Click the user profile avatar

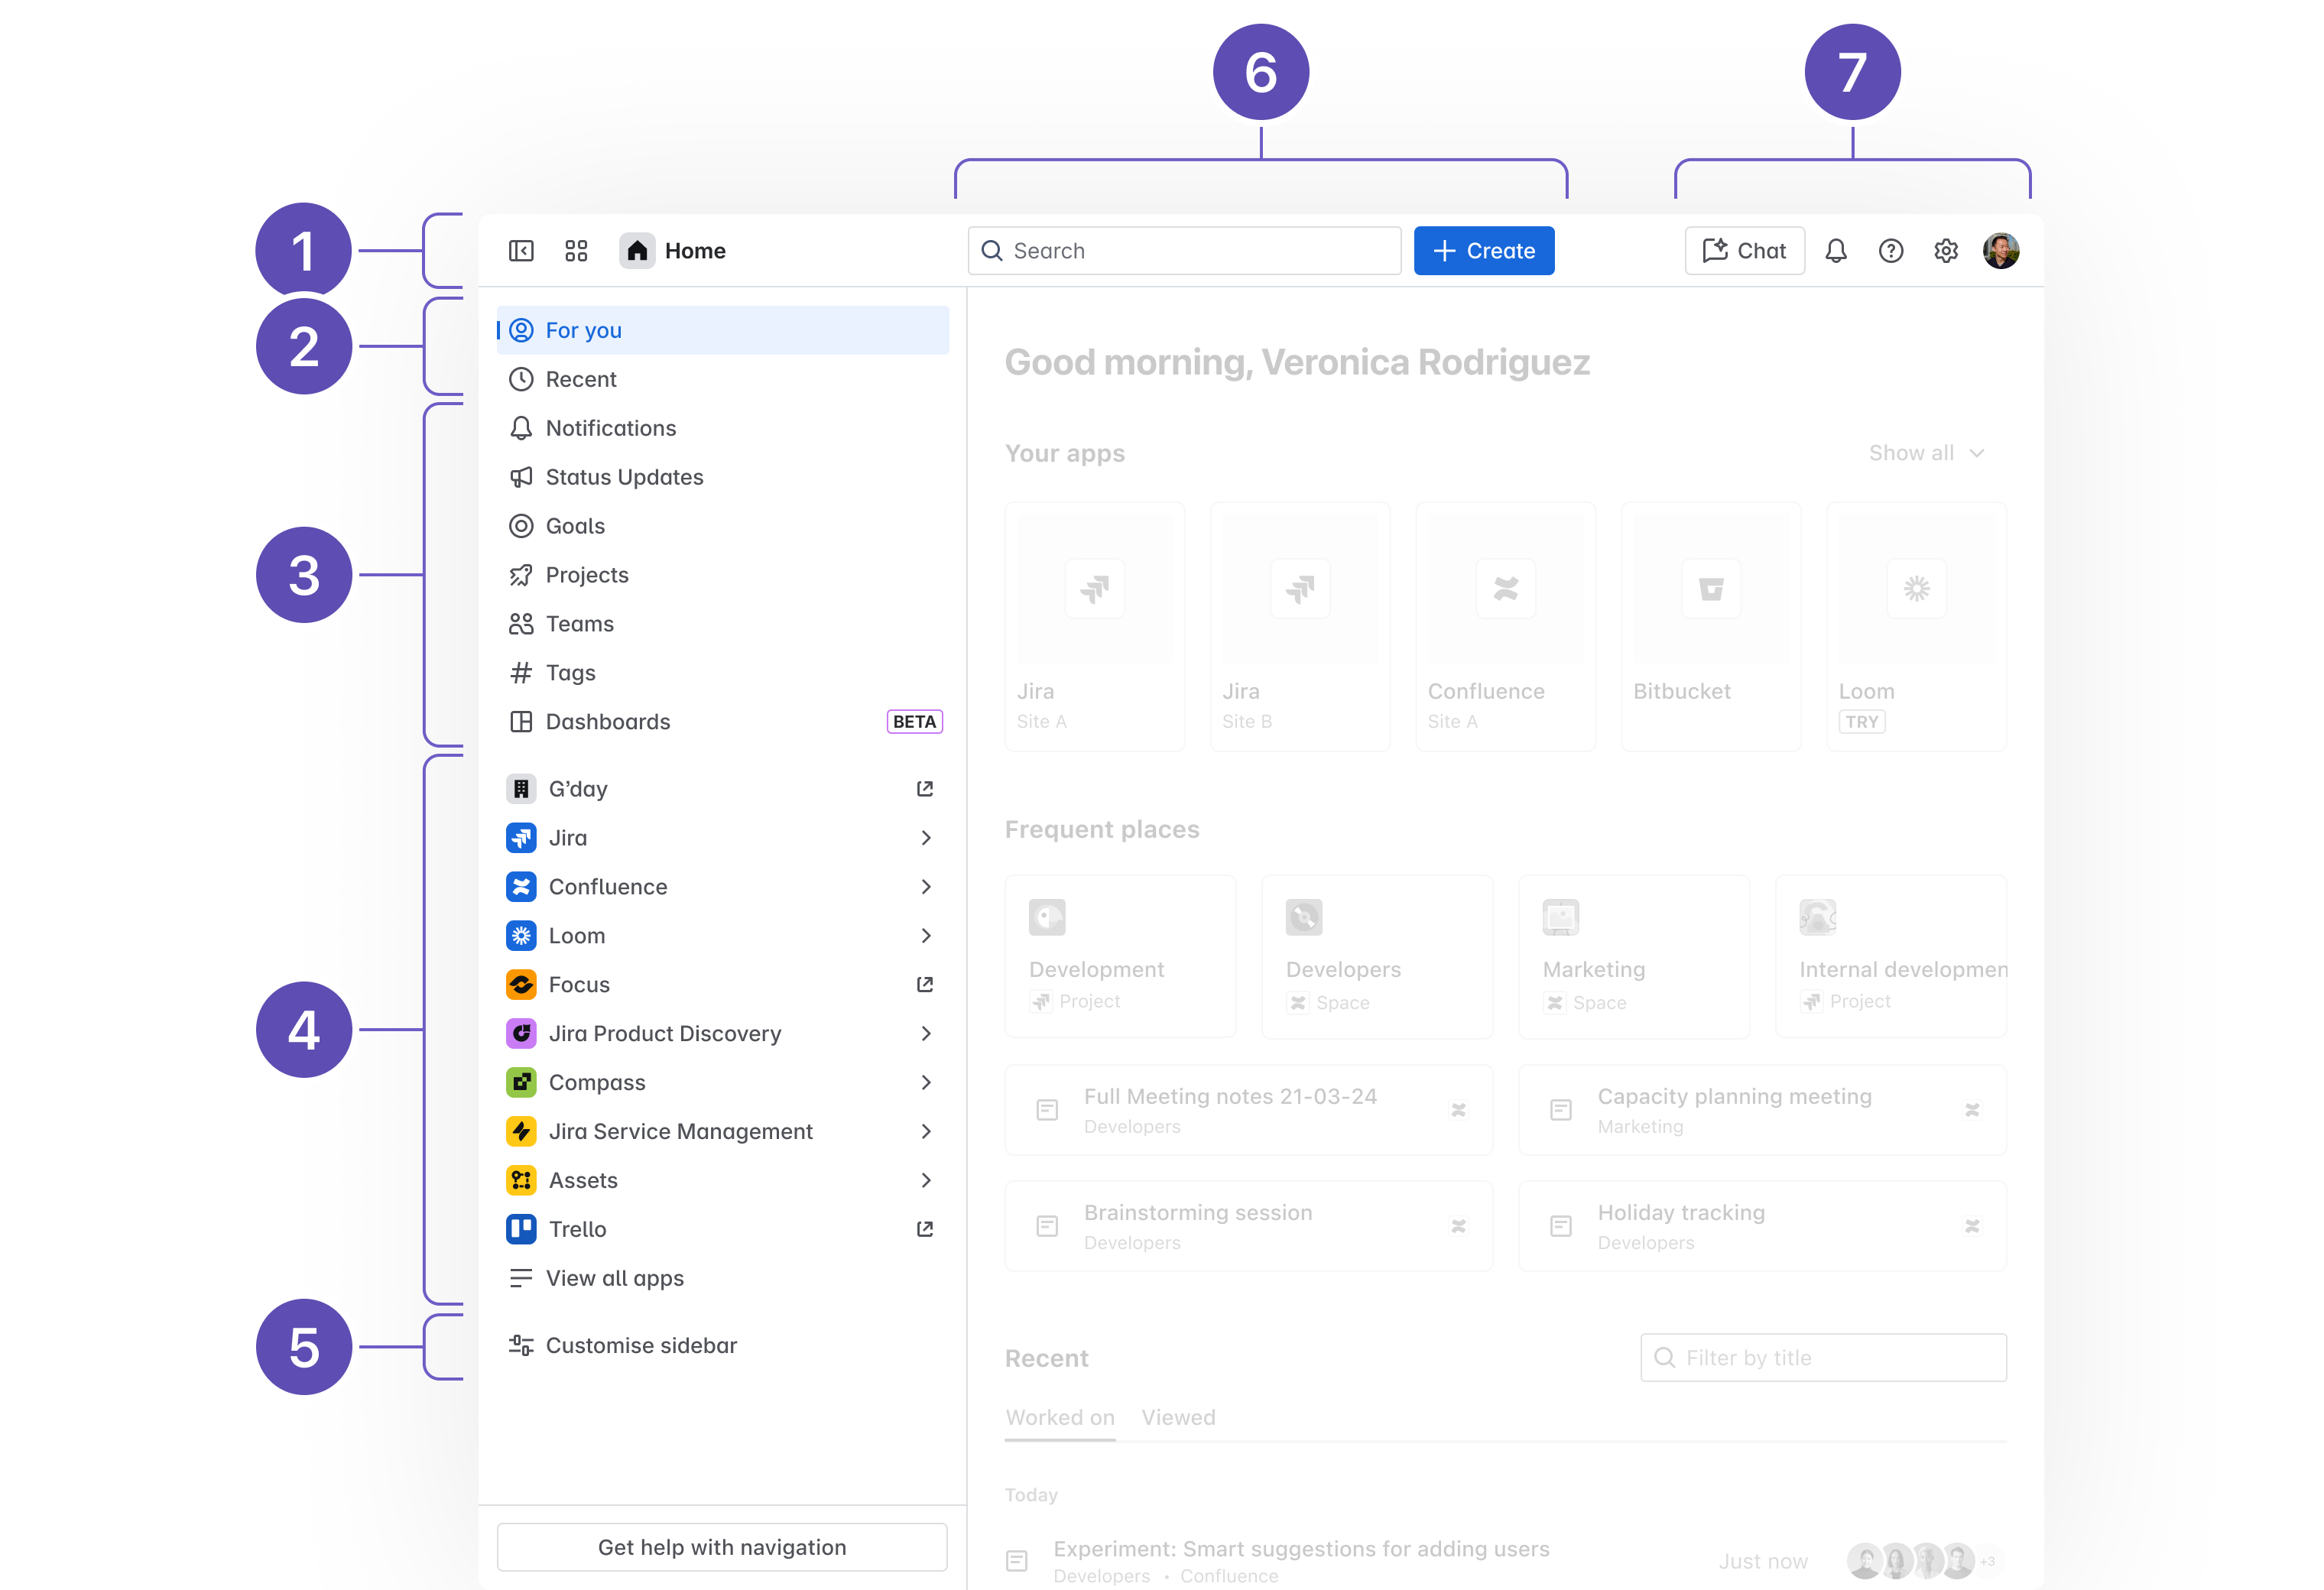[x=2001, y=251]
